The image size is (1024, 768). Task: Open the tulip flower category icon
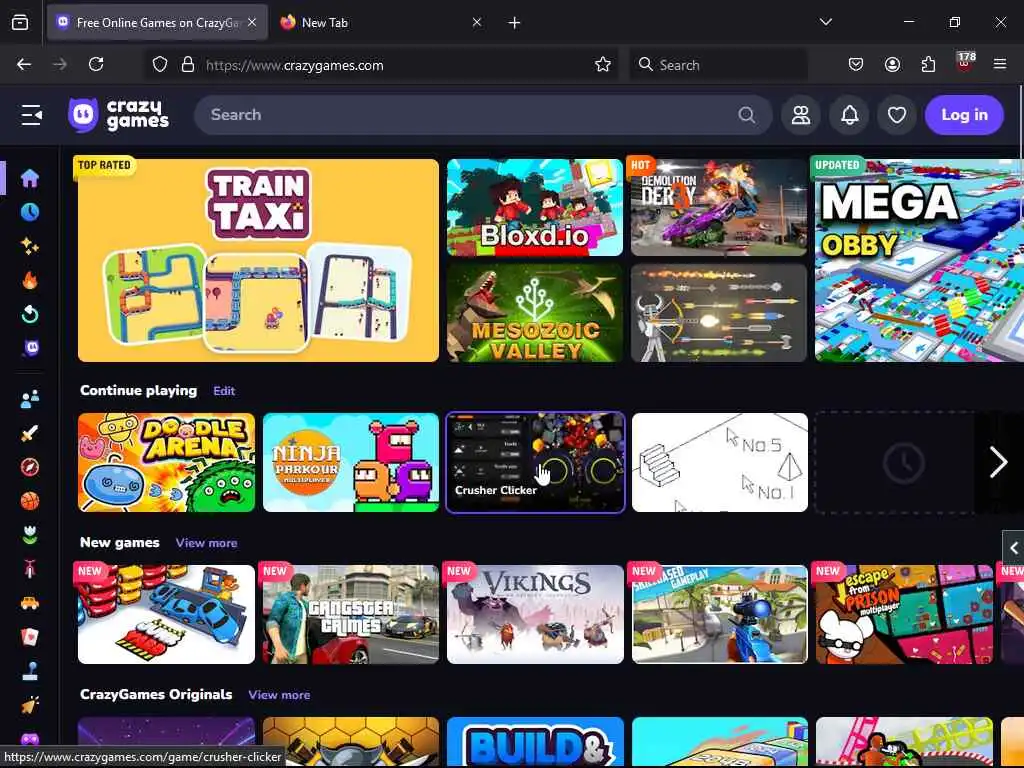29,535
